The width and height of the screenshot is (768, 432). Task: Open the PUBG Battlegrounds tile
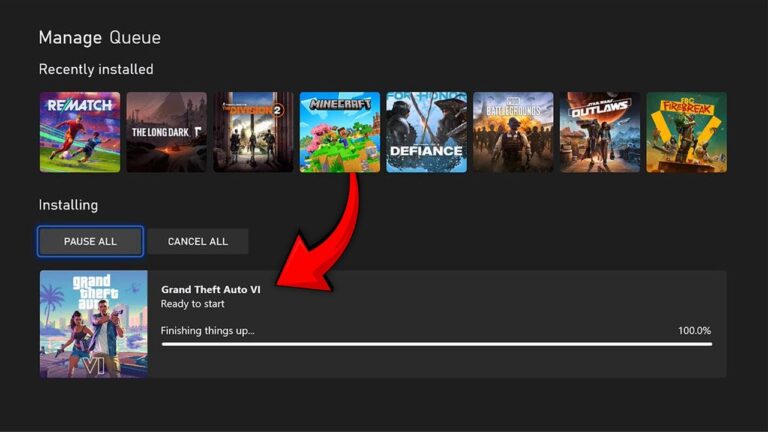[x=513, y=132]
